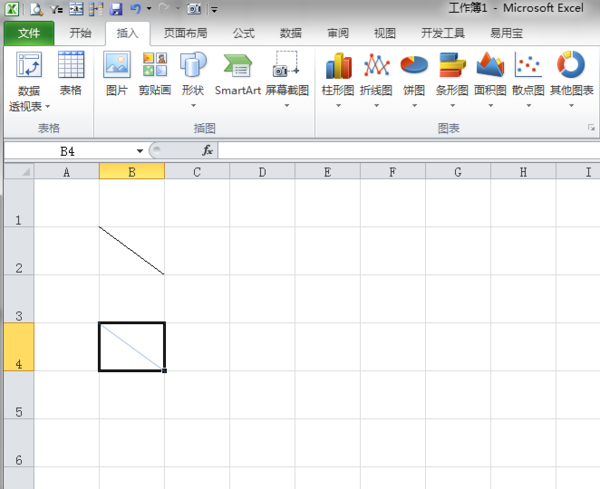Click the print preview icon in title bar
This screenshot has height=489, width=600.
click(36, 9)
